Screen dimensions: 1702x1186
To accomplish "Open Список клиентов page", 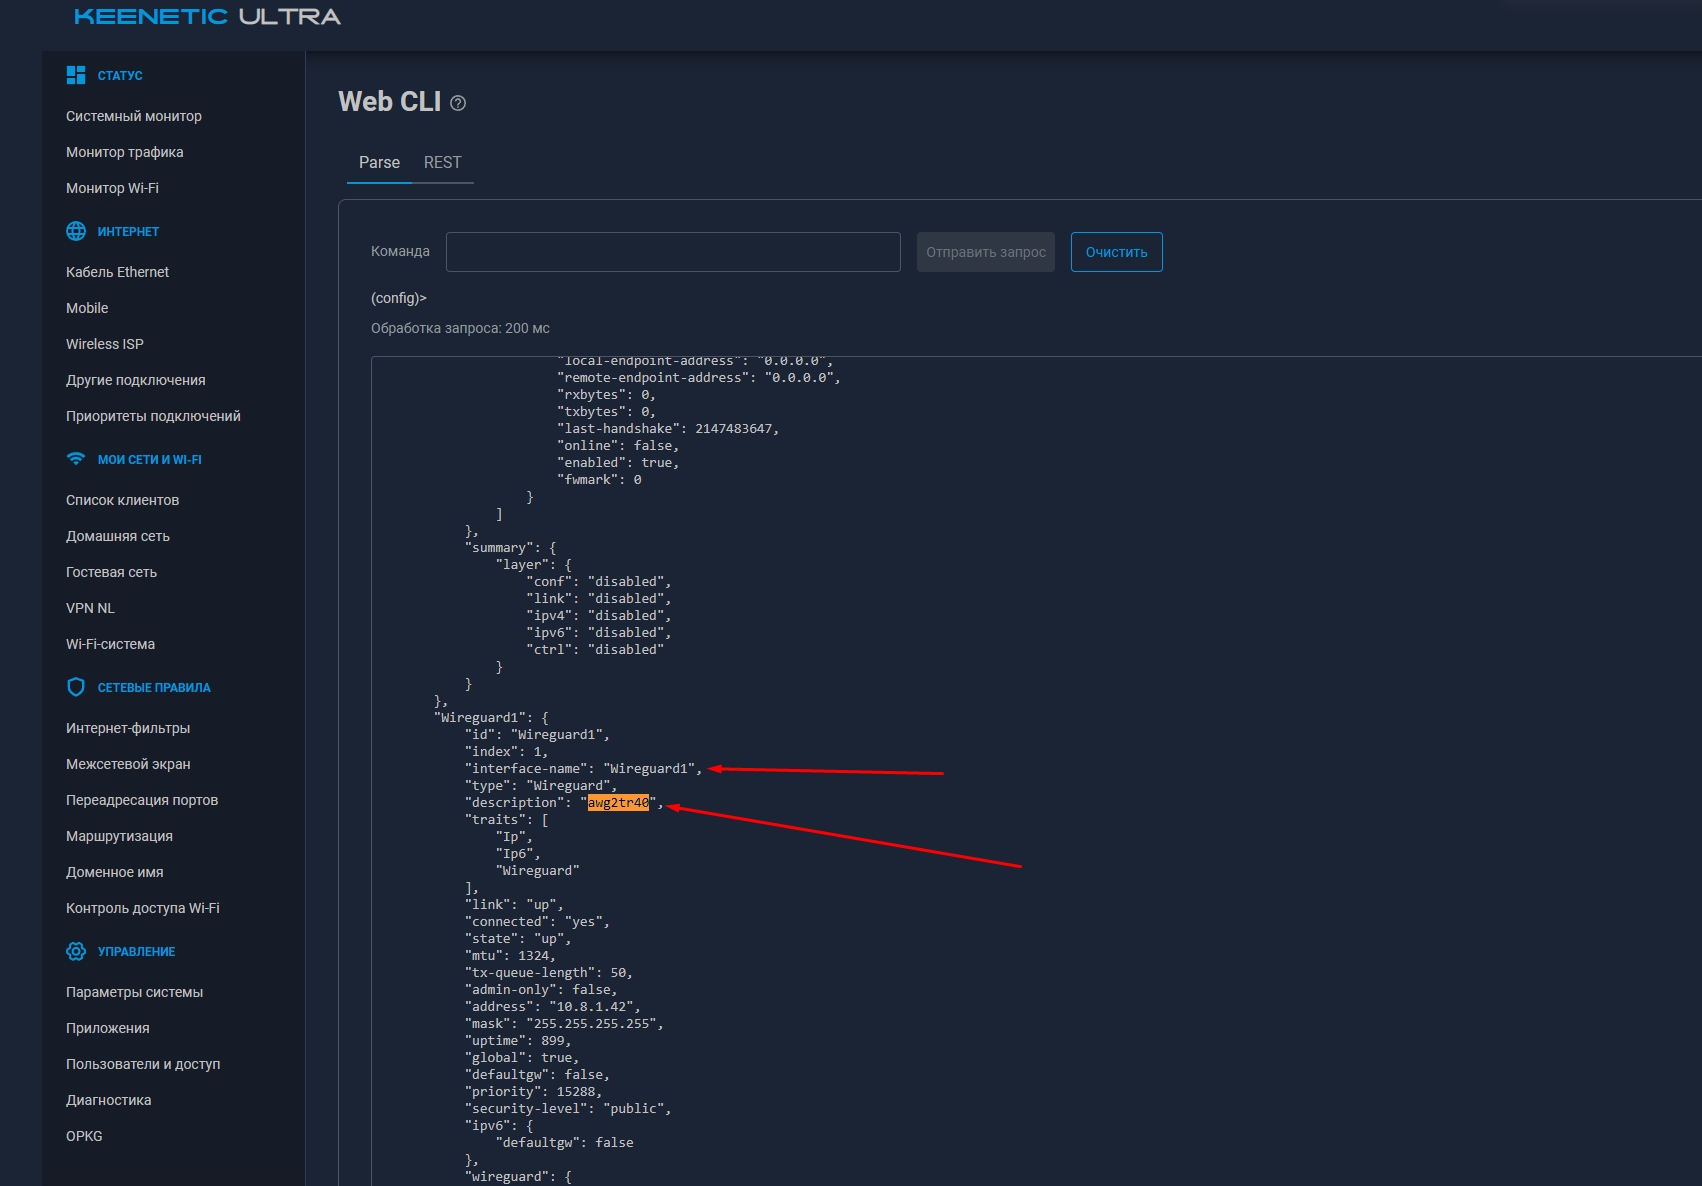I will coord(123,500).
